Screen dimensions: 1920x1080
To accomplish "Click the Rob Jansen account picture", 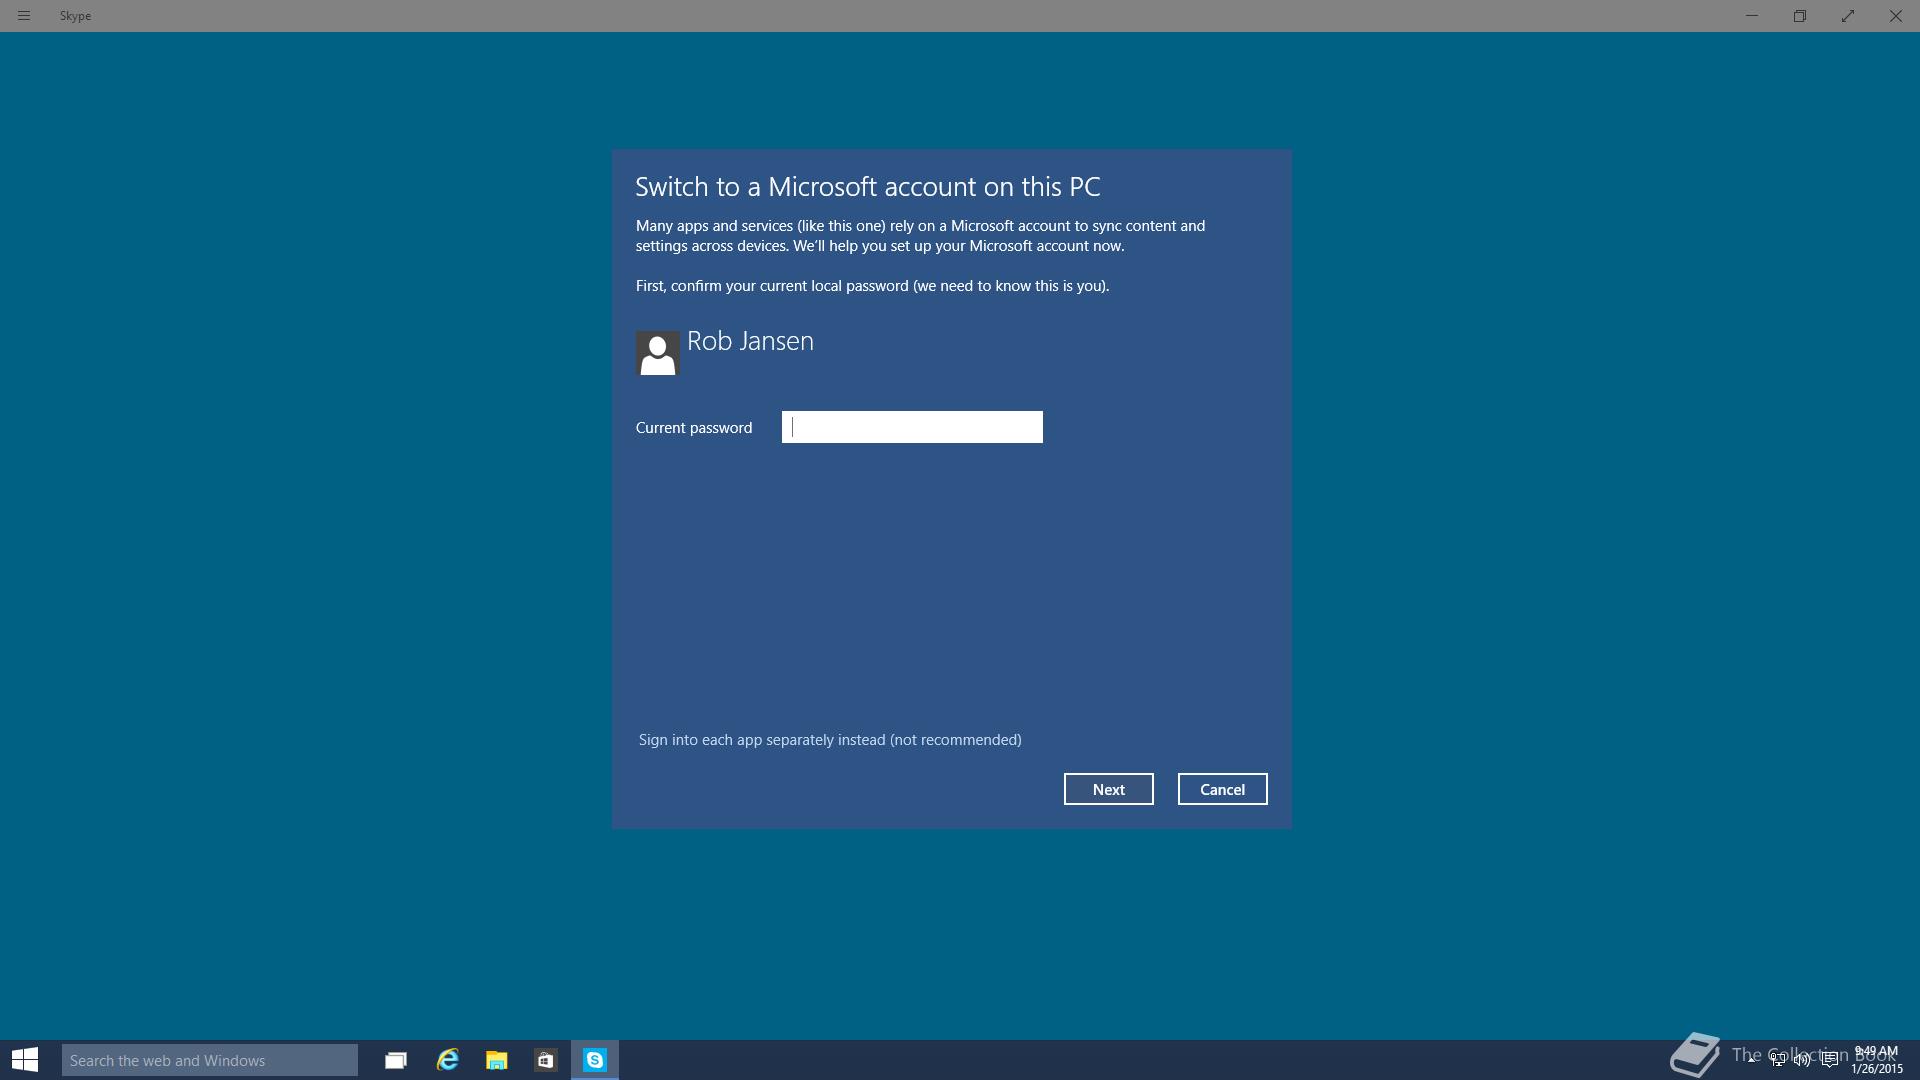I will click(x=657, y=353).
